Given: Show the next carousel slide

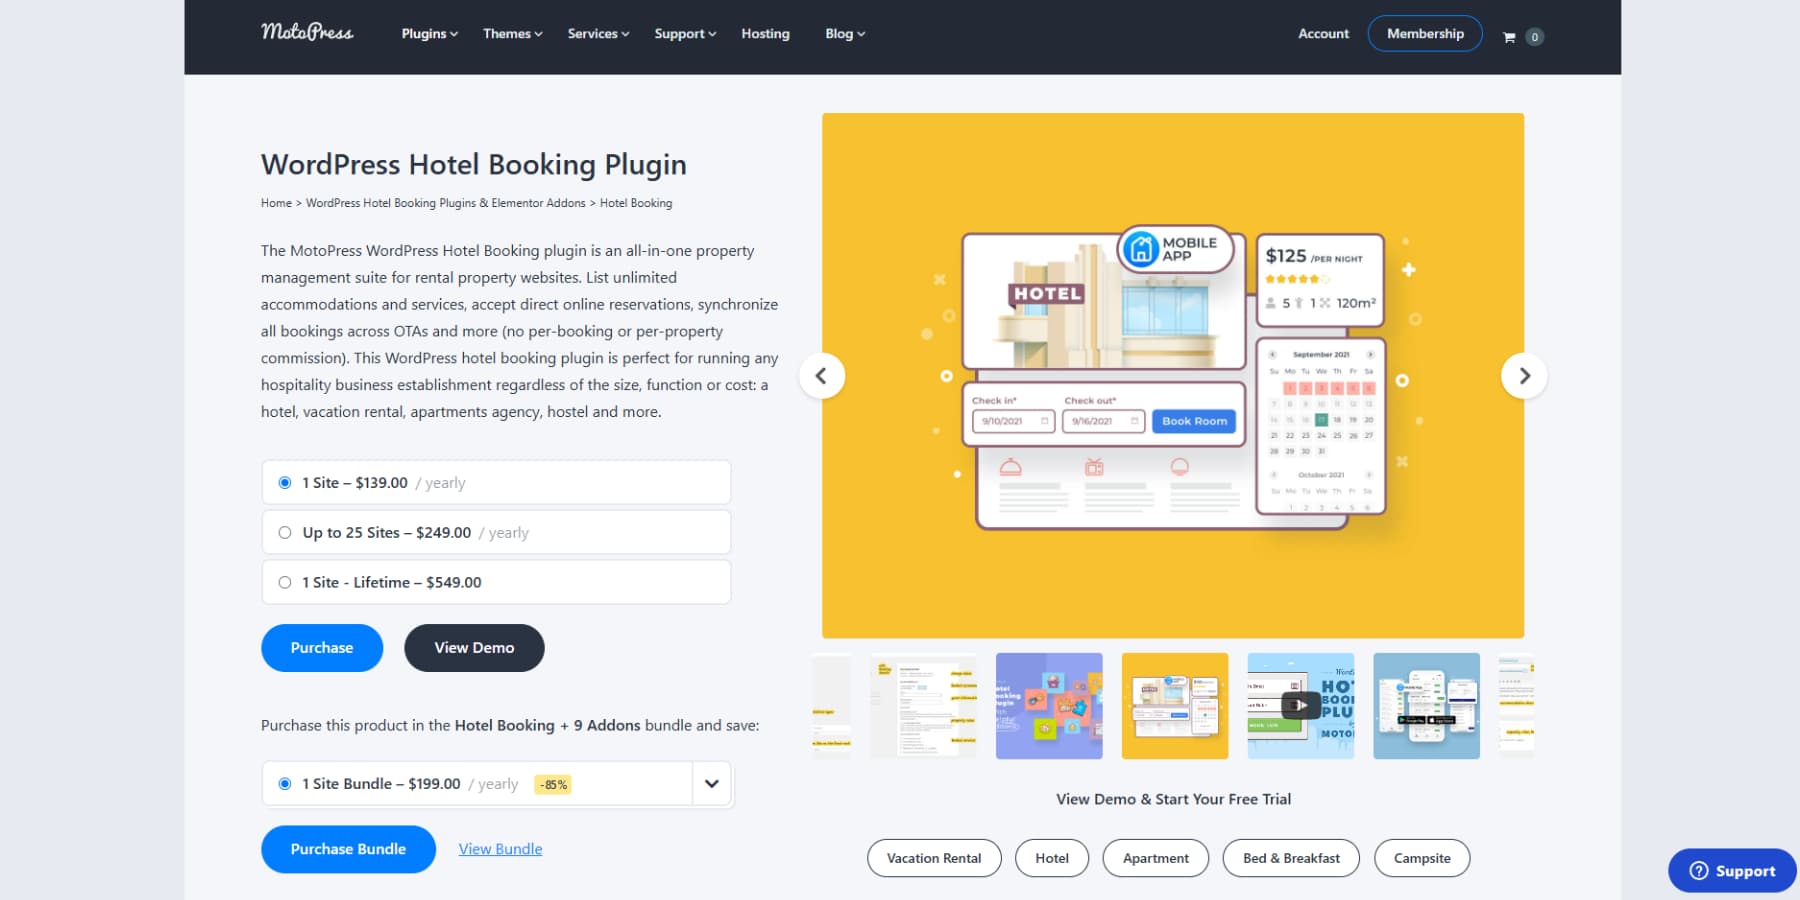Looking at the screenshot, I should click(1524, 375).
